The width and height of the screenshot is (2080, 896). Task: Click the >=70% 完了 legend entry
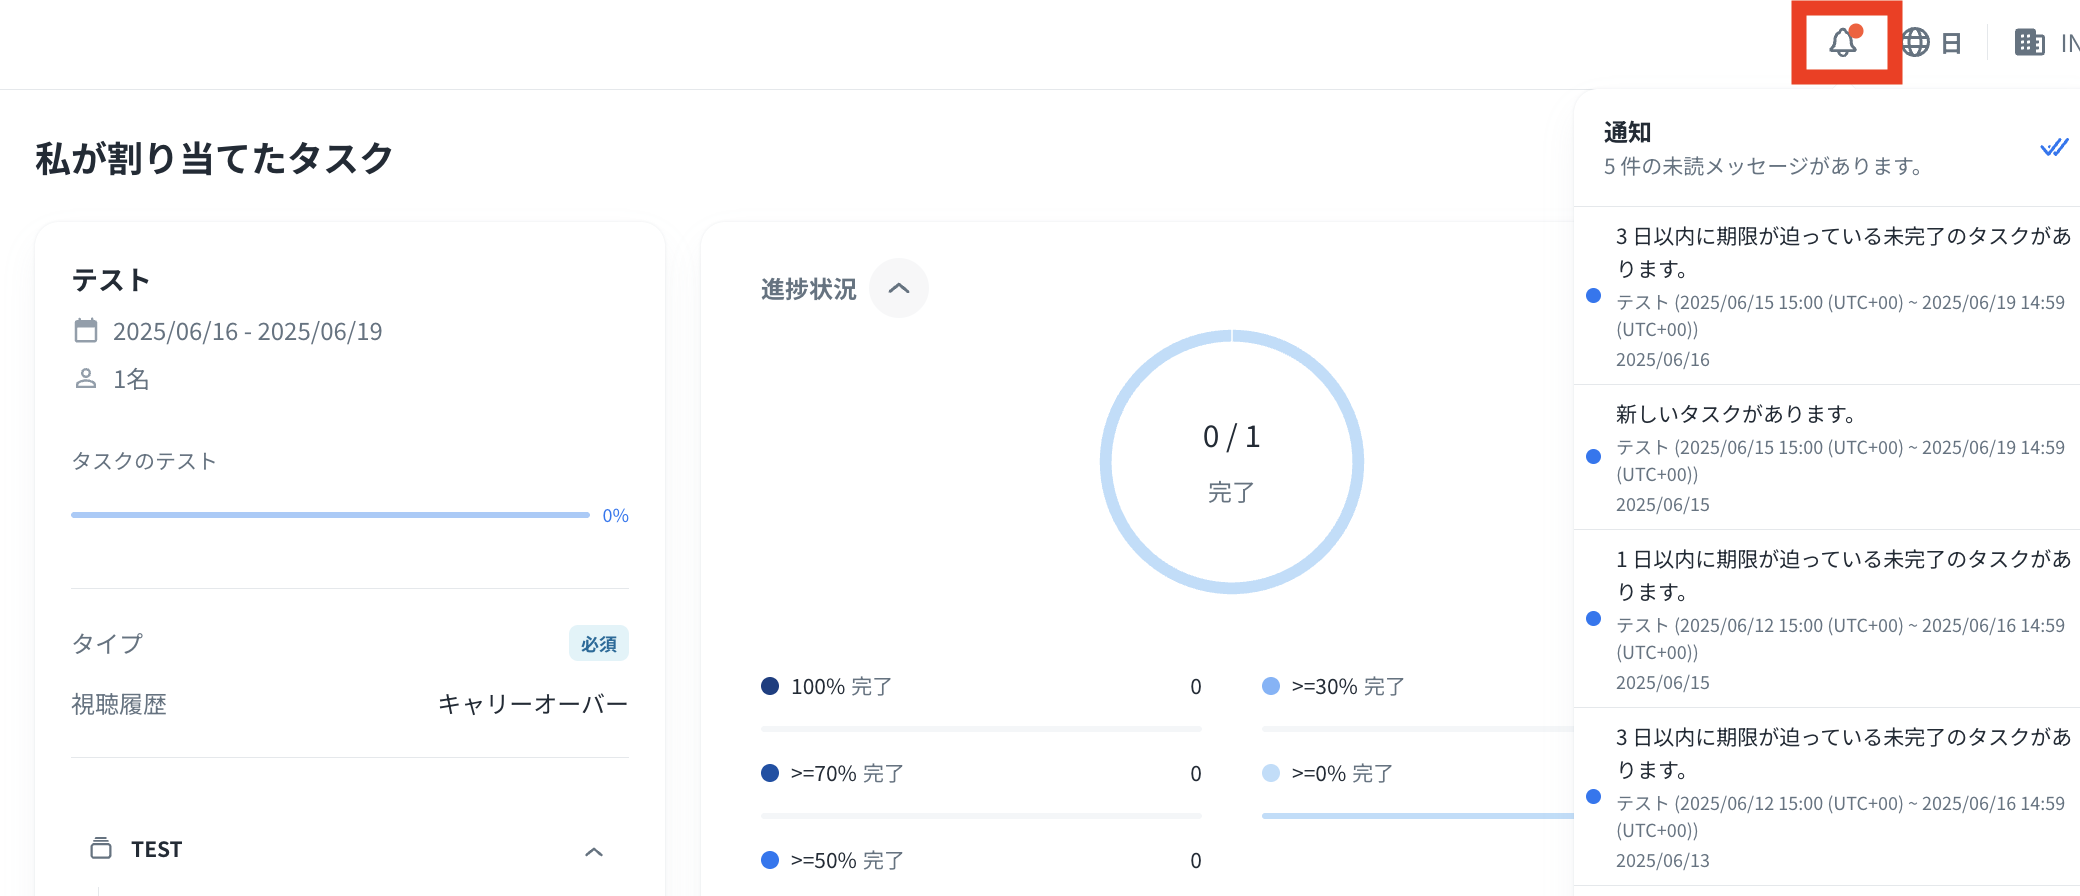(846, 774)
